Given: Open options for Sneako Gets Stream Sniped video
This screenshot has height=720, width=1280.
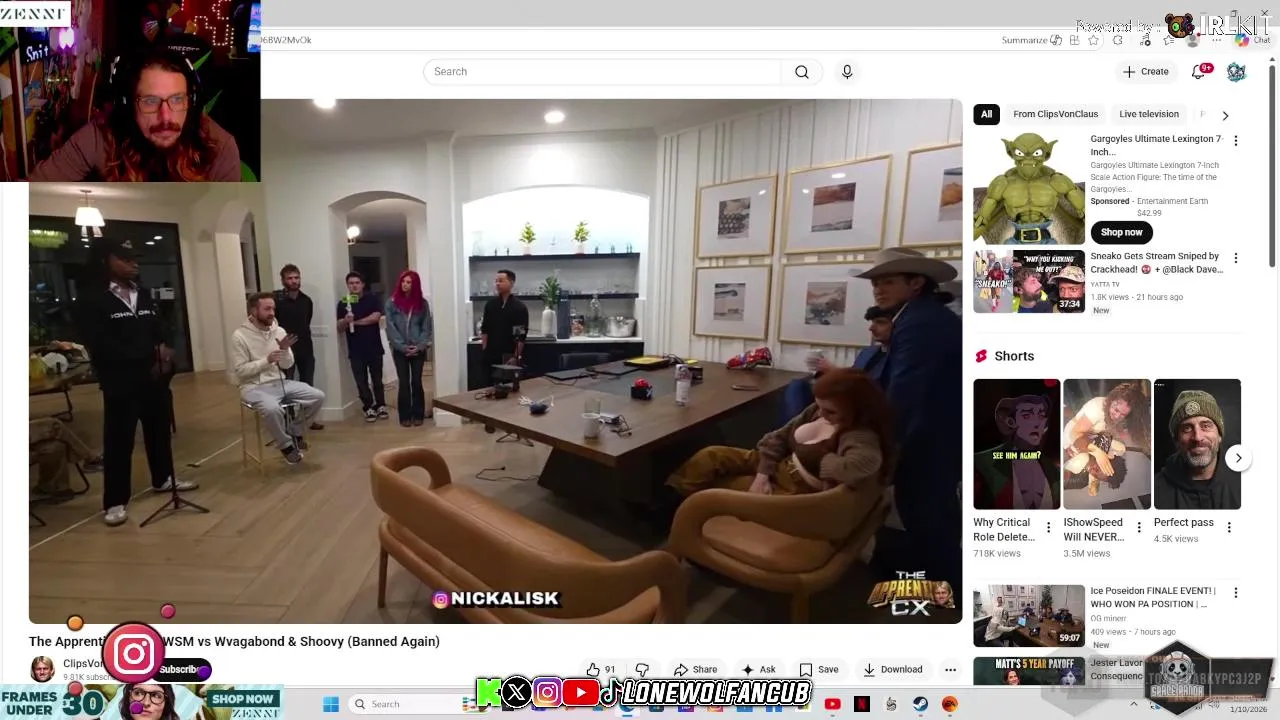Looking at the screenshot, I should [1235, 258].
